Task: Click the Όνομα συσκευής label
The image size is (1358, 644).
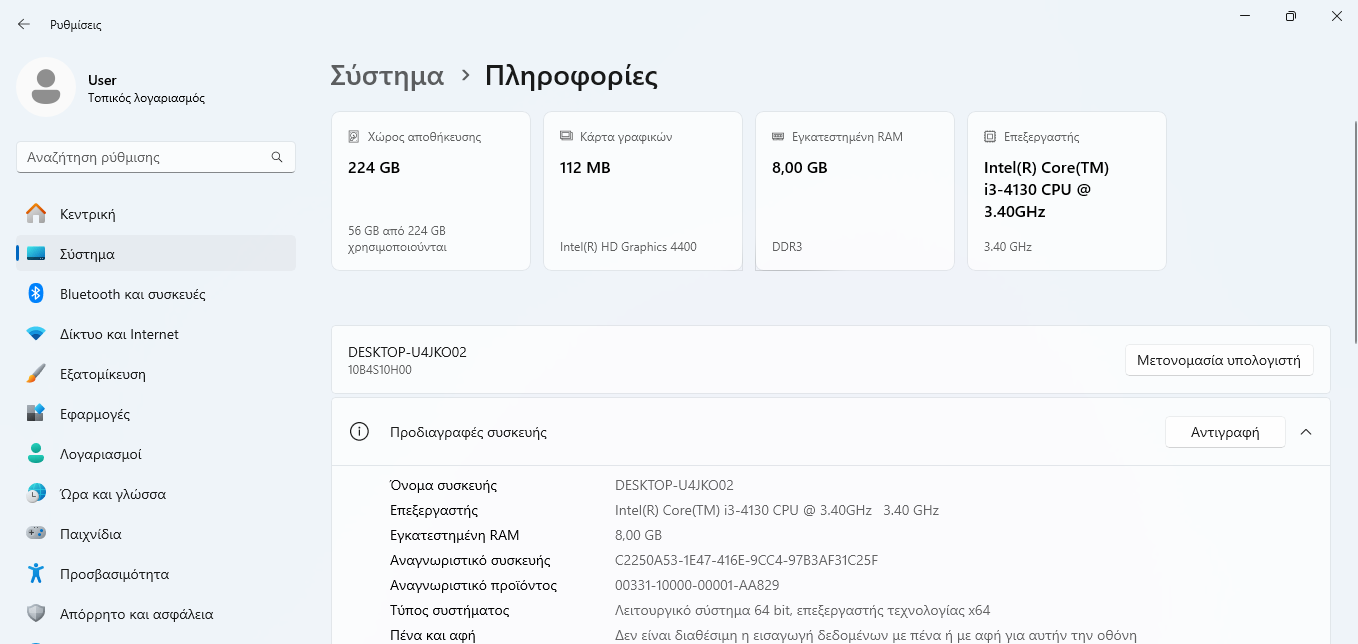Action: (x=443, y=485)
